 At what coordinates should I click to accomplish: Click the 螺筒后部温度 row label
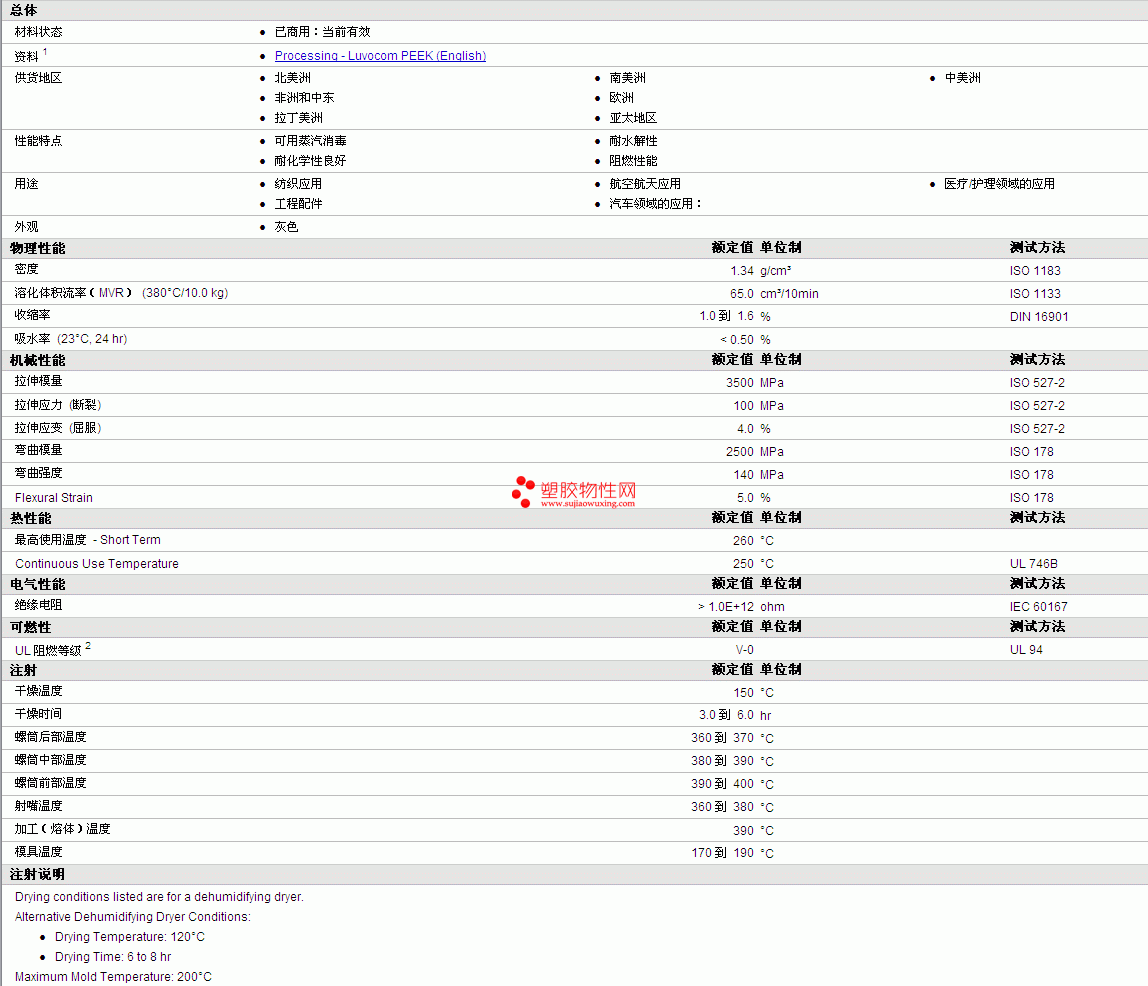51,736
